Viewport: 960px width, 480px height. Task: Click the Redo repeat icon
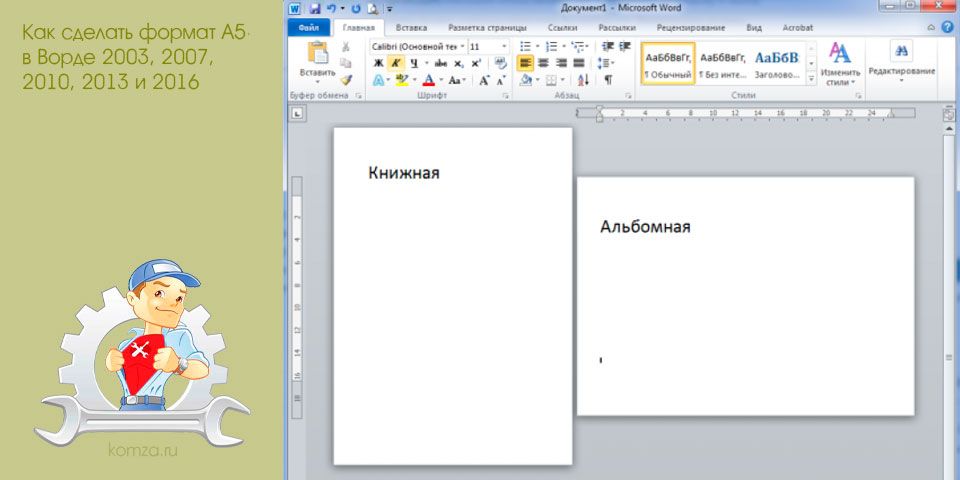[356, 9]
